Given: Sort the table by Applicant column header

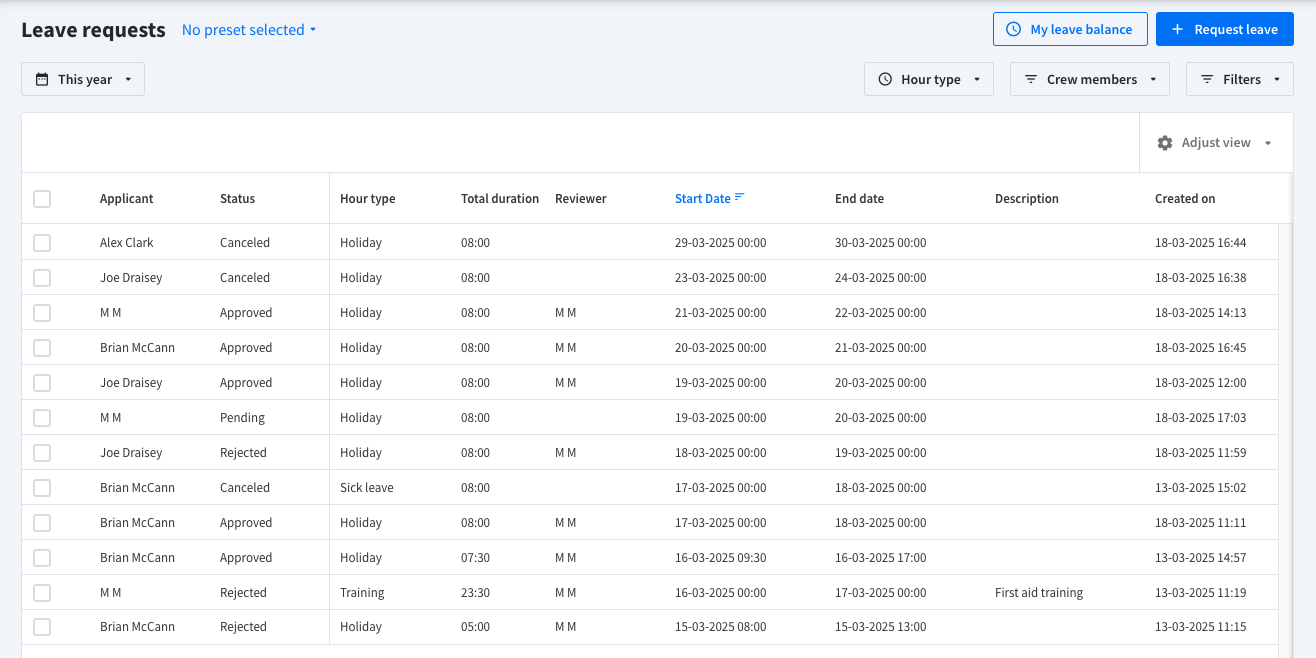Looking at the screenshot, I should point(127,199).
